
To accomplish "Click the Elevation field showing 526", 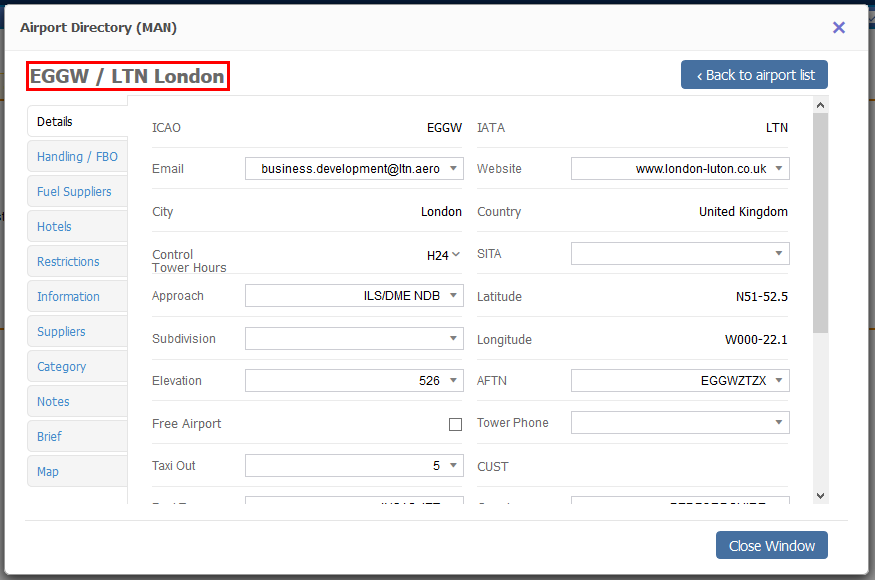I will point(354,381).
